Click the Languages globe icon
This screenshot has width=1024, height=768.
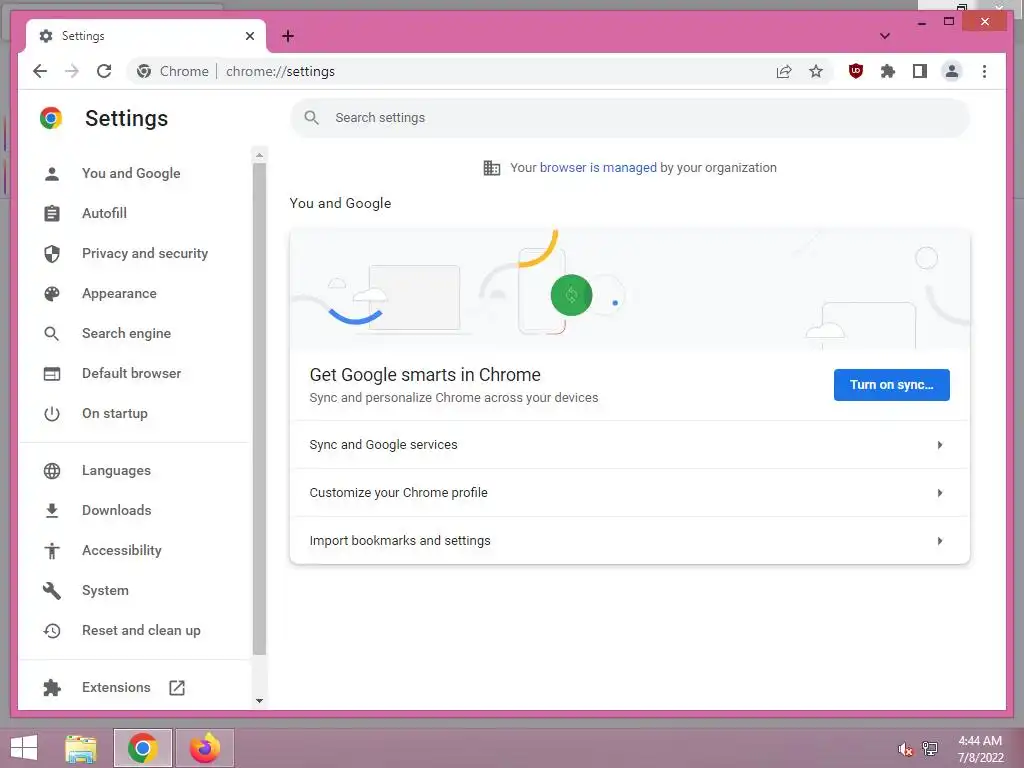pyautogui.click(x=52, y=470)
